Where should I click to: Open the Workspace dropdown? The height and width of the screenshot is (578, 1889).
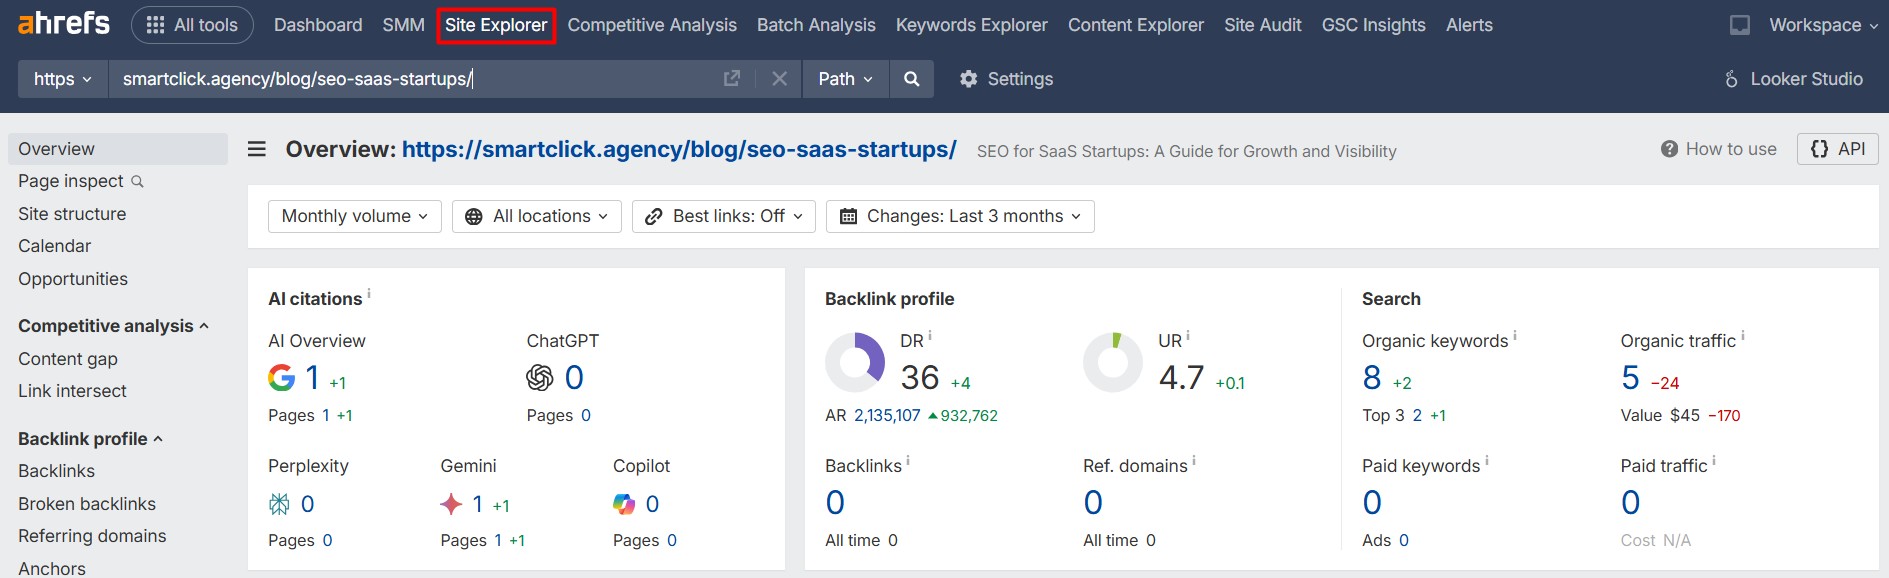tap(1823, 25)
